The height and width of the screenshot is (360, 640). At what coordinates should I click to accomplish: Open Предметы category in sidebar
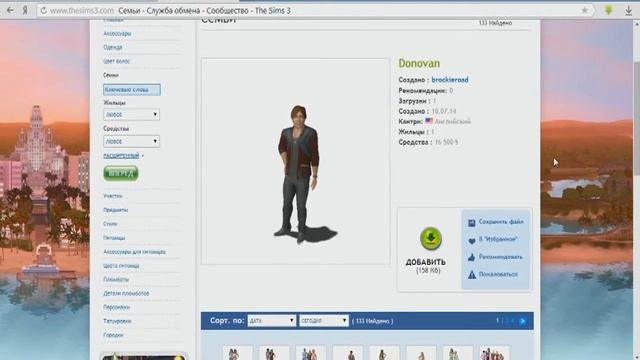(116, 210)
